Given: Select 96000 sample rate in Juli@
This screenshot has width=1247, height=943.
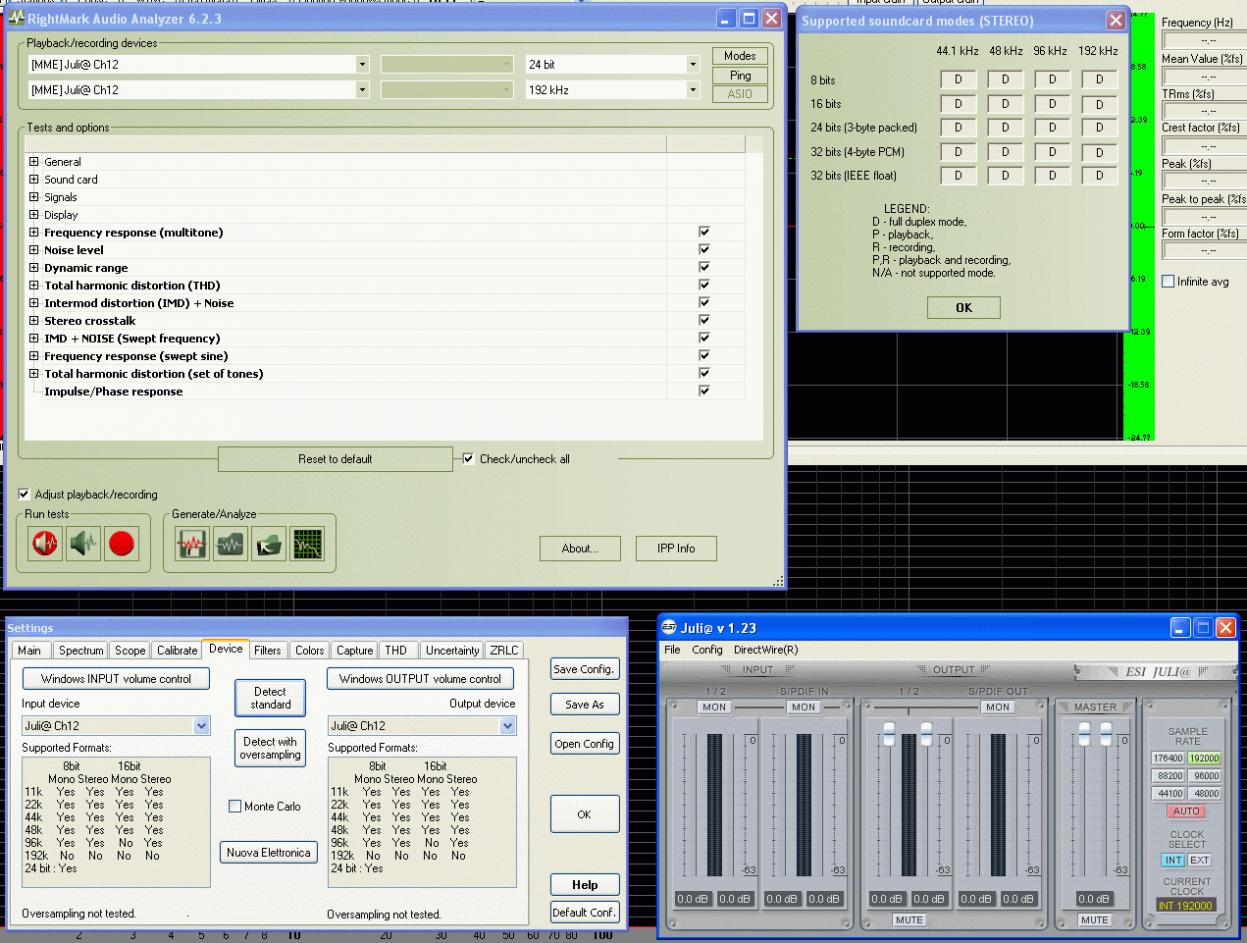Looking at the screenshot, I should (x=1204, y=775).
